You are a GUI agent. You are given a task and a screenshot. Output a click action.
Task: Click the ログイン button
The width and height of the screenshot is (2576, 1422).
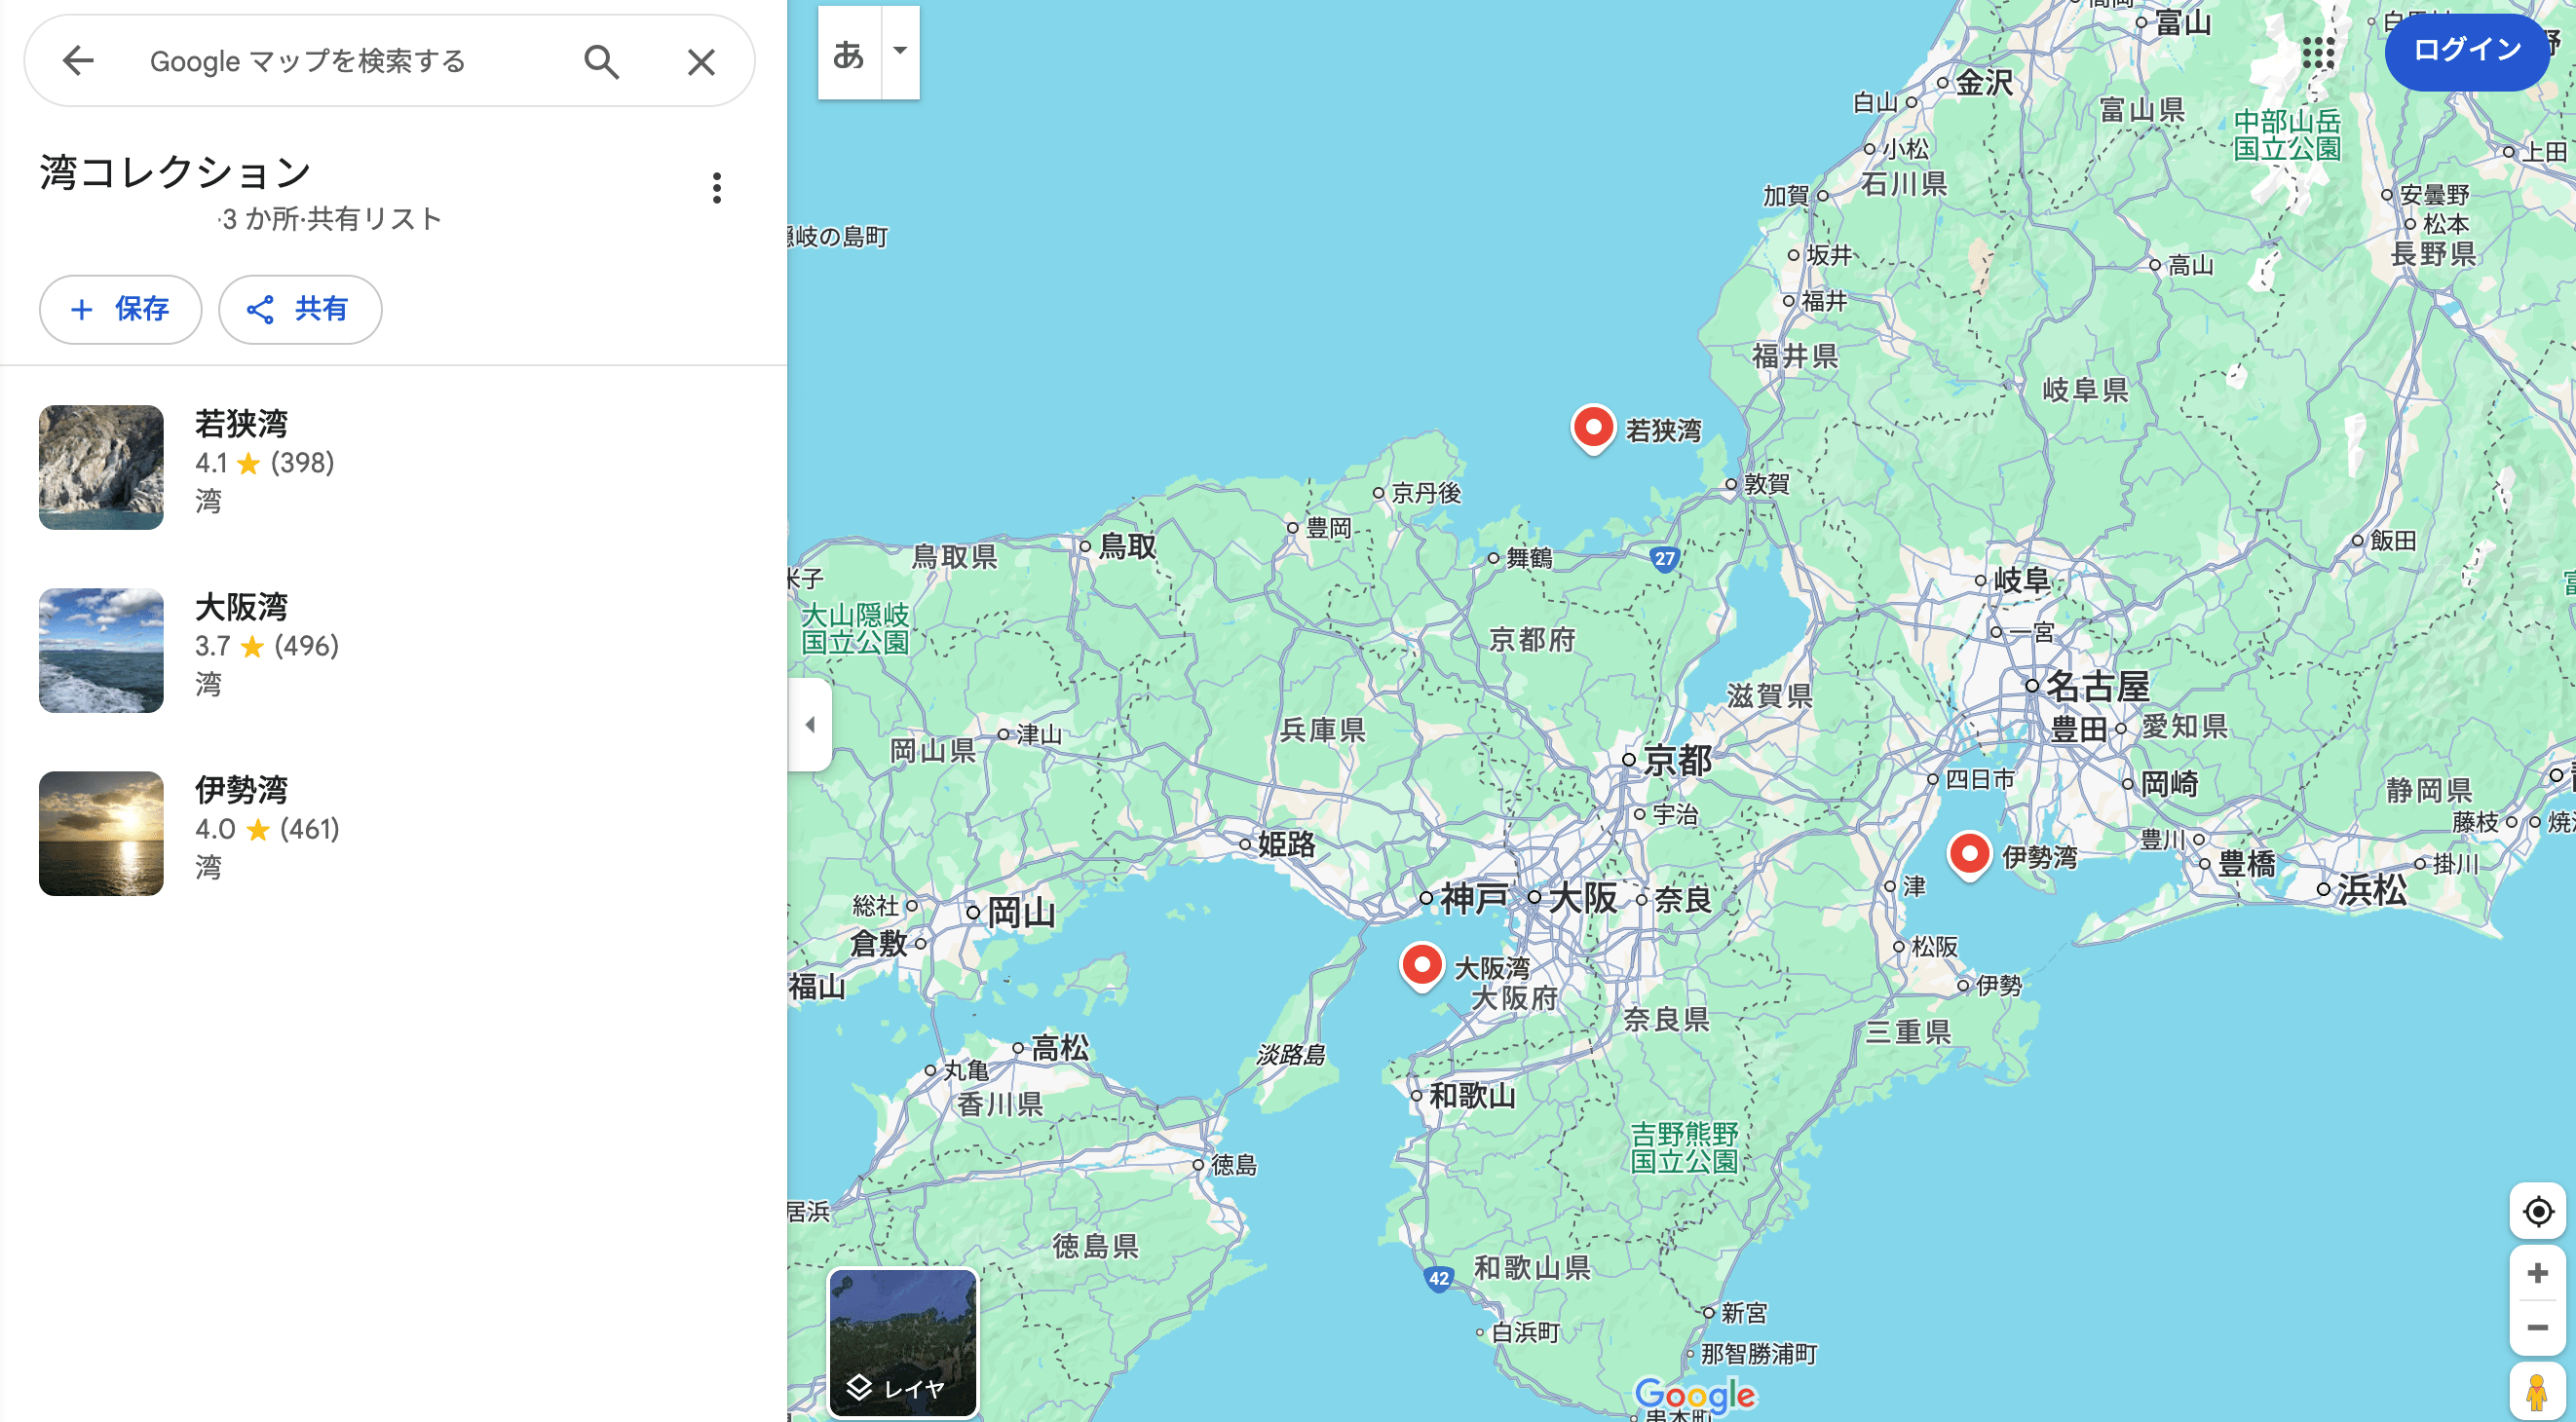(x=2466, y=52)
